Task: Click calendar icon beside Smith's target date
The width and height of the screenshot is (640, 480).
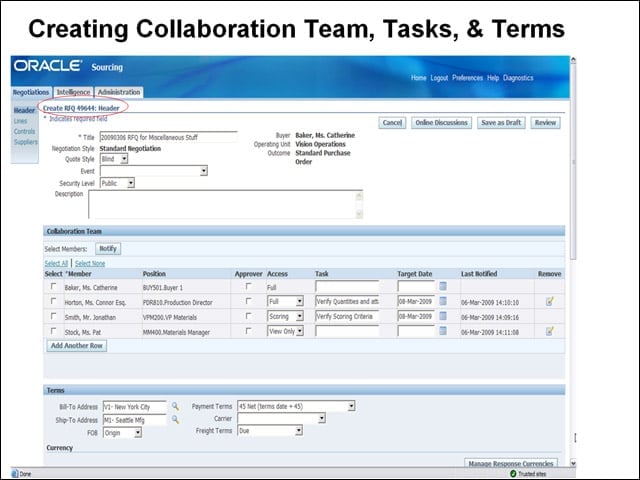Action: tap(443, 316)
